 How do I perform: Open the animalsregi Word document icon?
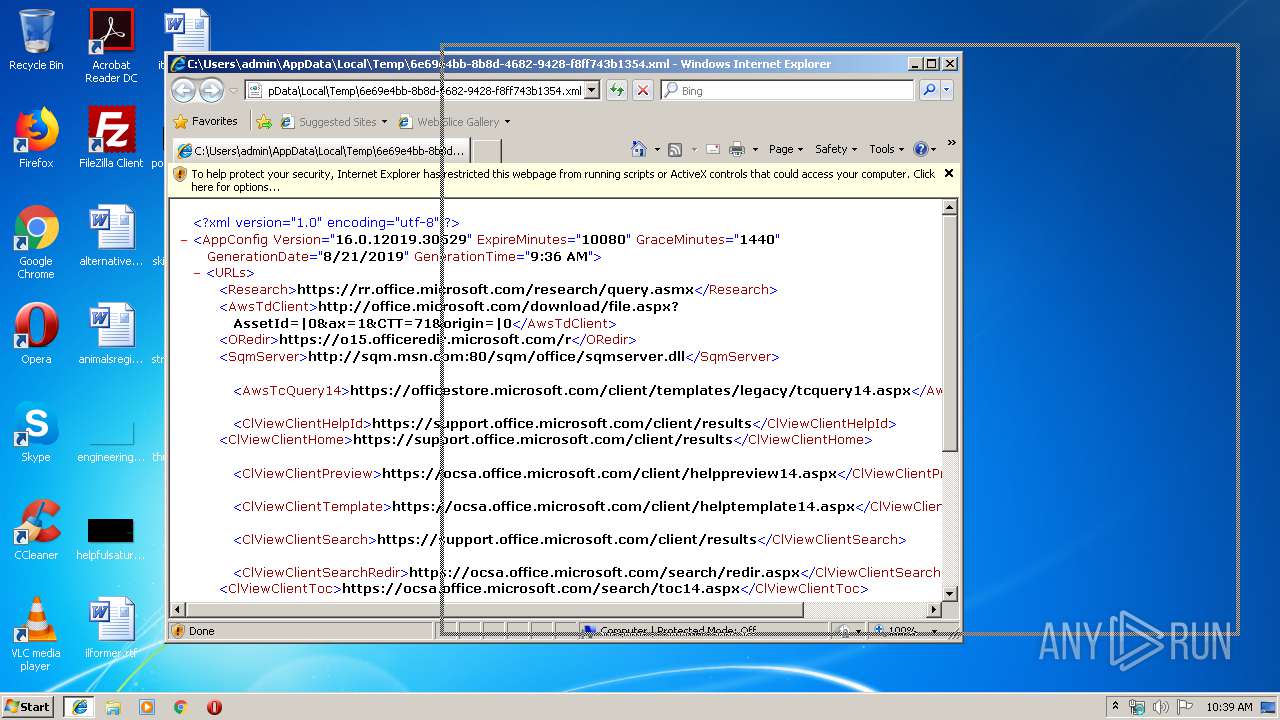(x=111, y=334)
